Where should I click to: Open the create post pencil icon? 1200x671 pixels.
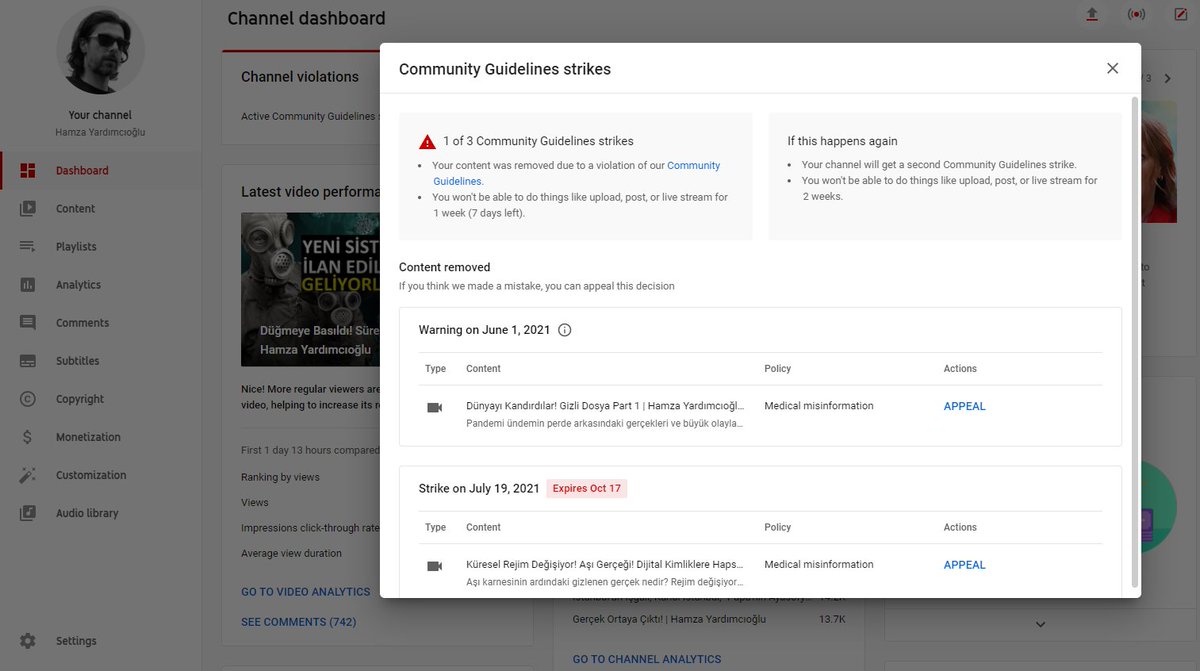[x=1180, y=14]
